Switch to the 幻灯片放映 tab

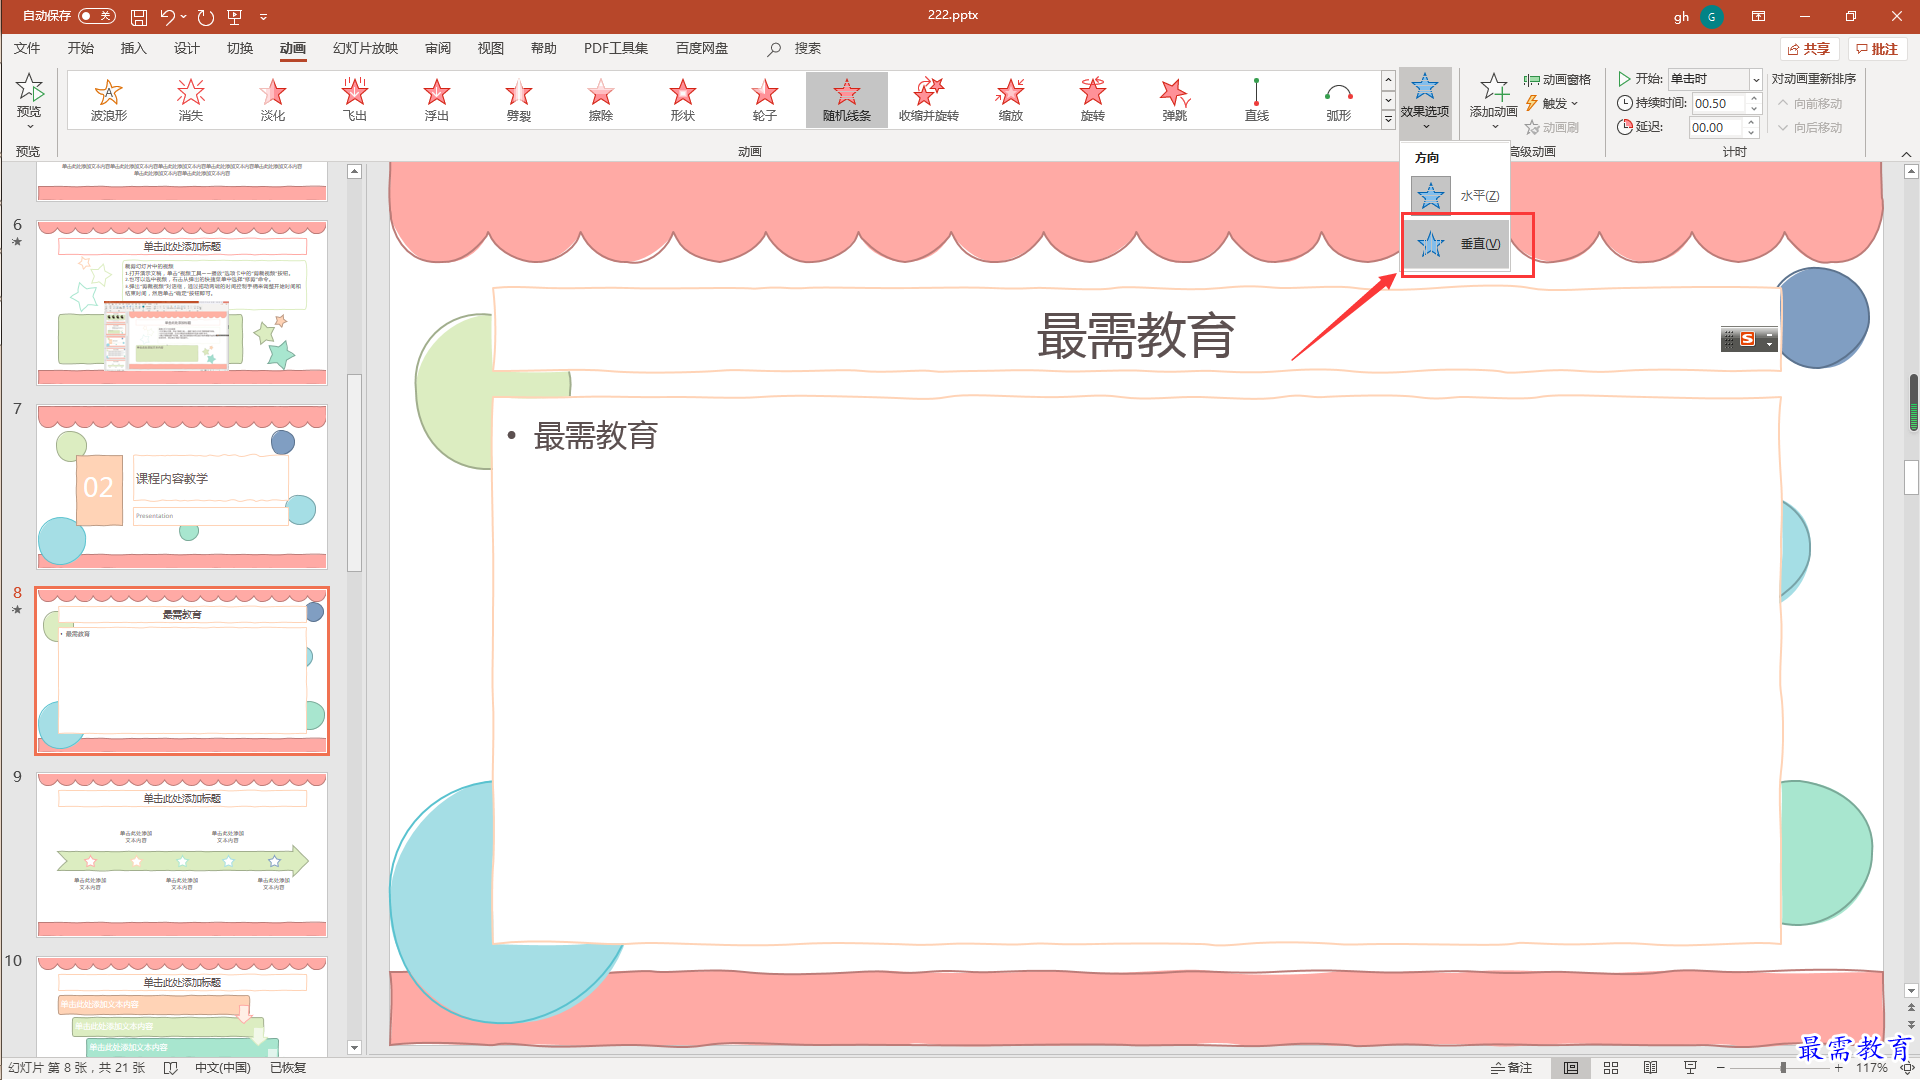365,48
